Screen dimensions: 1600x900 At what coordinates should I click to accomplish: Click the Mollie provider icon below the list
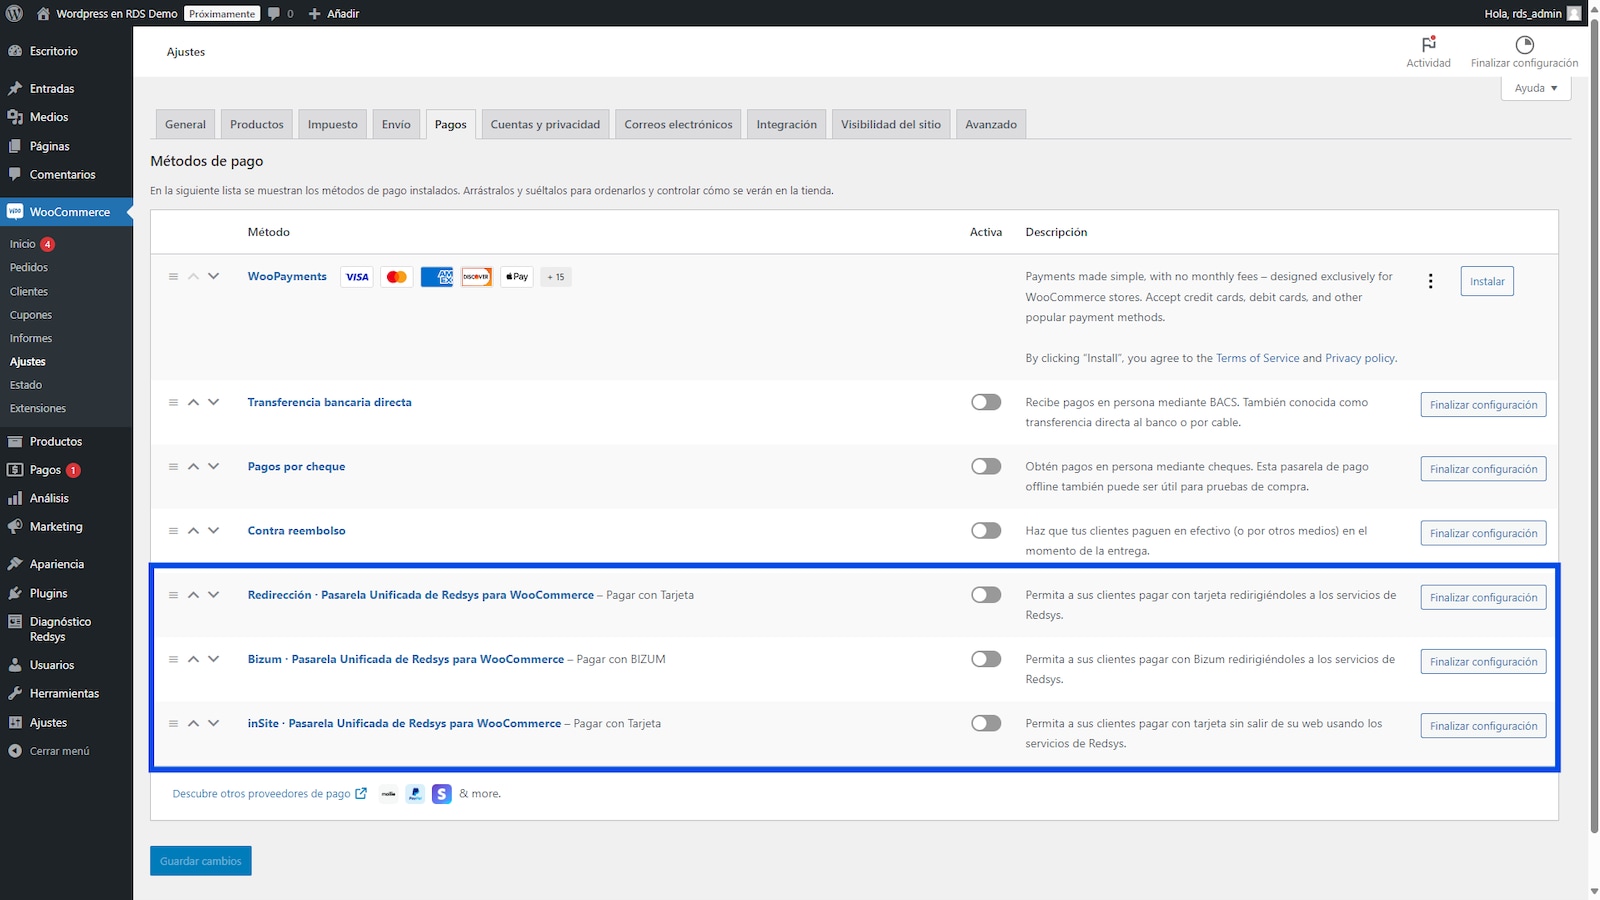389,794
